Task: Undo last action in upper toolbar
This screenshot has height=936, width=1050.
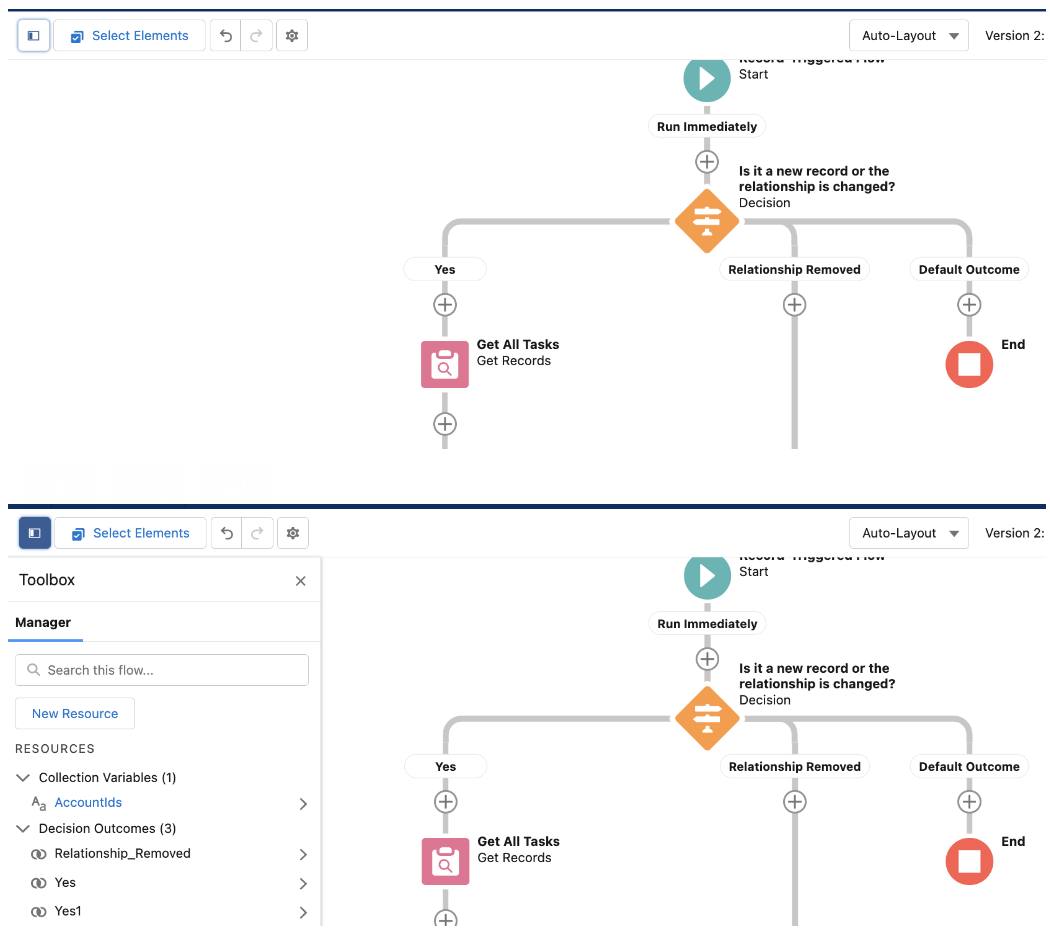Action: [226, 35]
